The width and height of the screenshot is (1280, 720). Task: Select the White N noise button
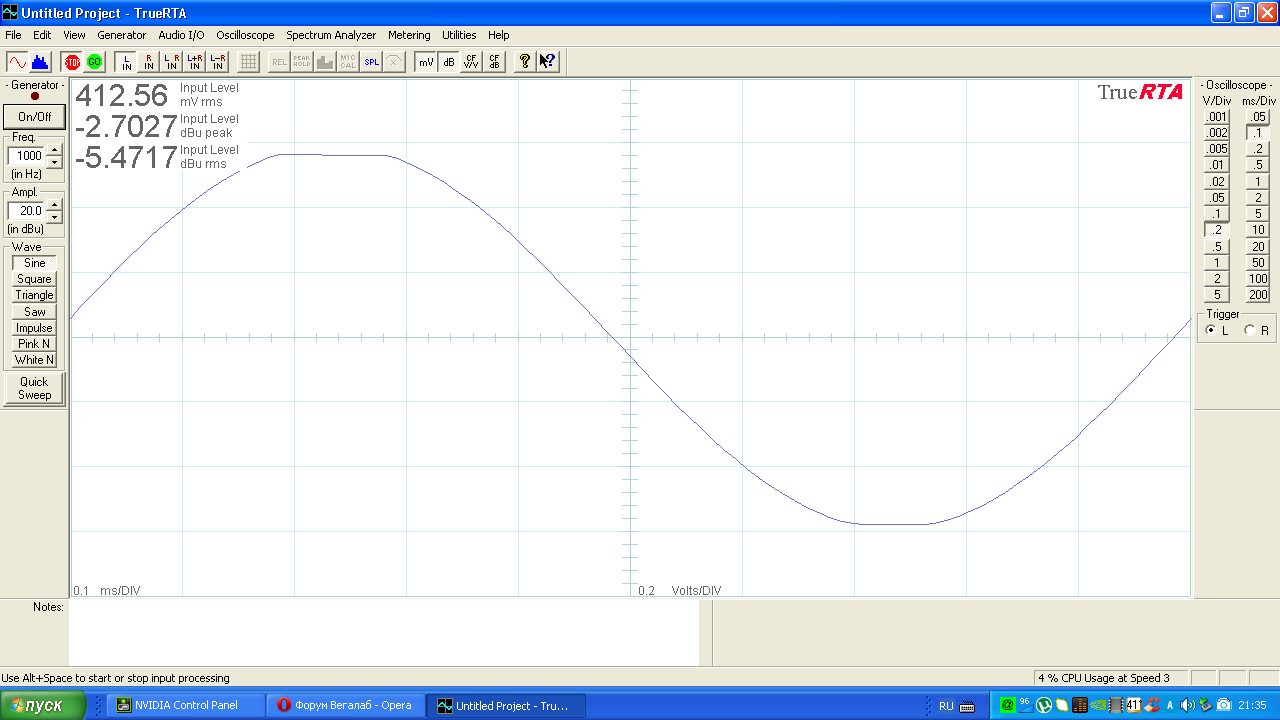(x=34, y=360)
